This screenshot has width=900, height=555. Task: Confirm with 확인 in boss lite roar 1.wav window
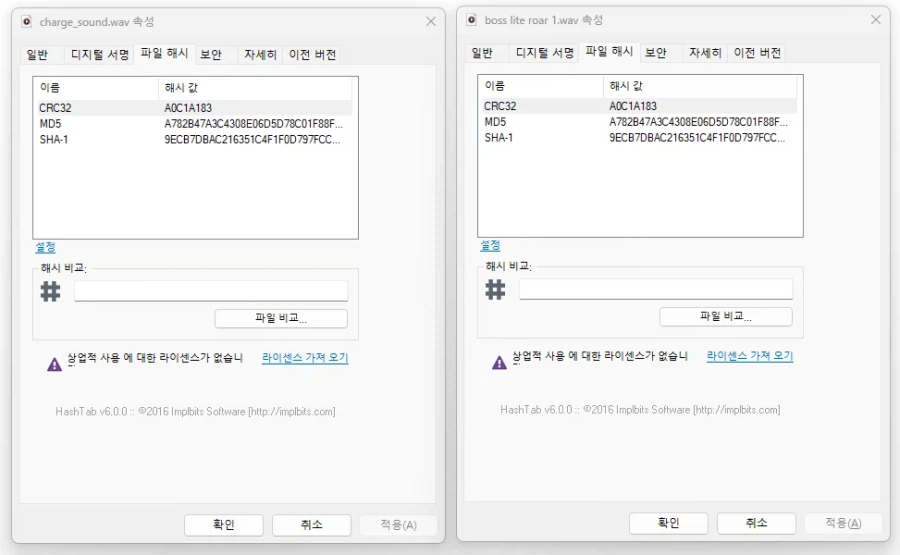669,523
